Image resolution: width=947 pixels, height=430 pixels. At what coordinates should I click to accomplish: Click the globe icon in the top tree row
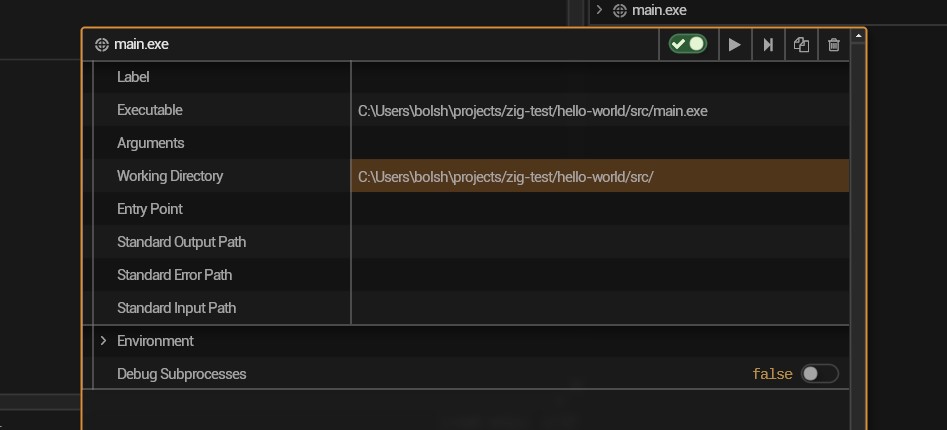(x=620, y=11)
